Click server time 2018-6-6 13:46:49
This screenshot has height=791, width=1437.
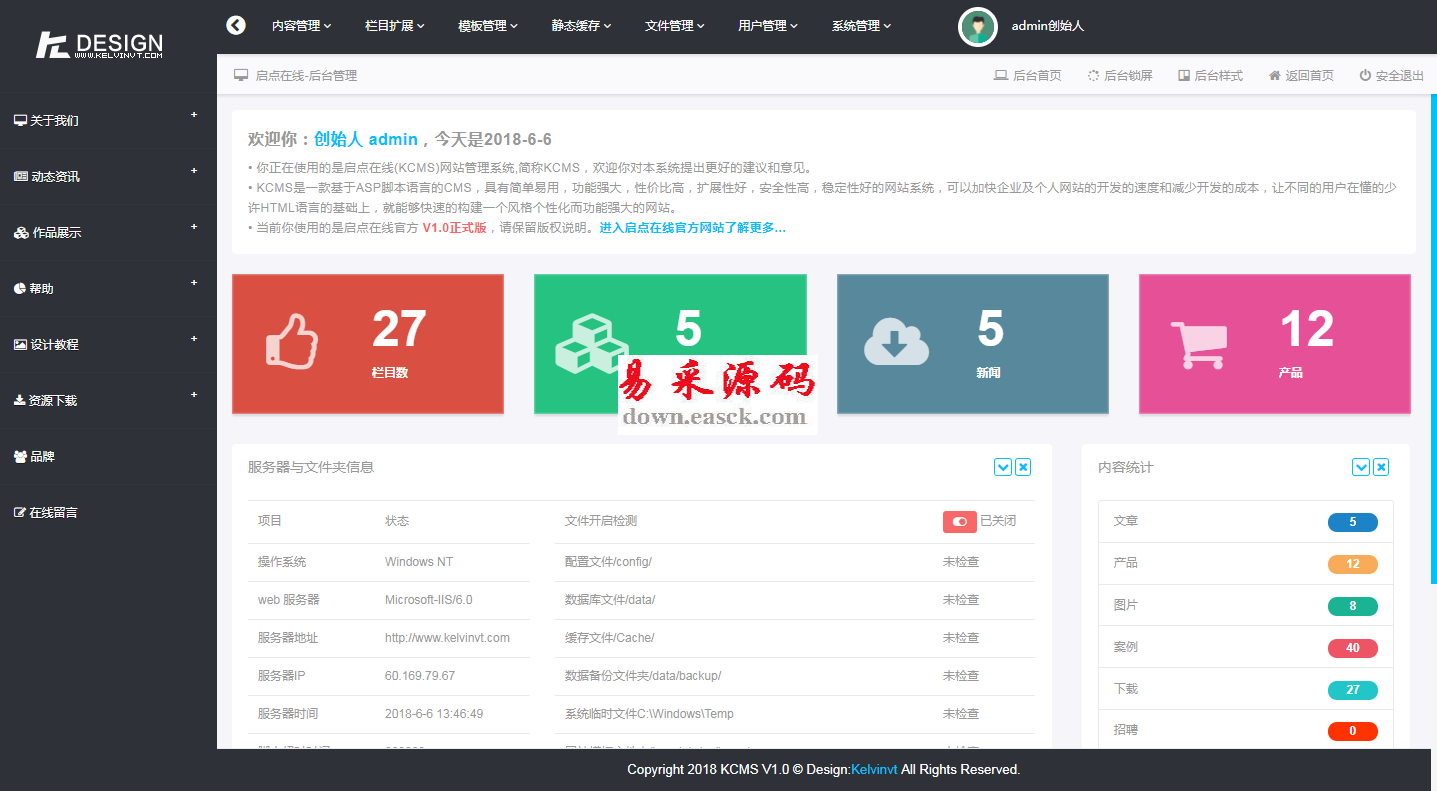pyautogui.click(x=434, y=714)
